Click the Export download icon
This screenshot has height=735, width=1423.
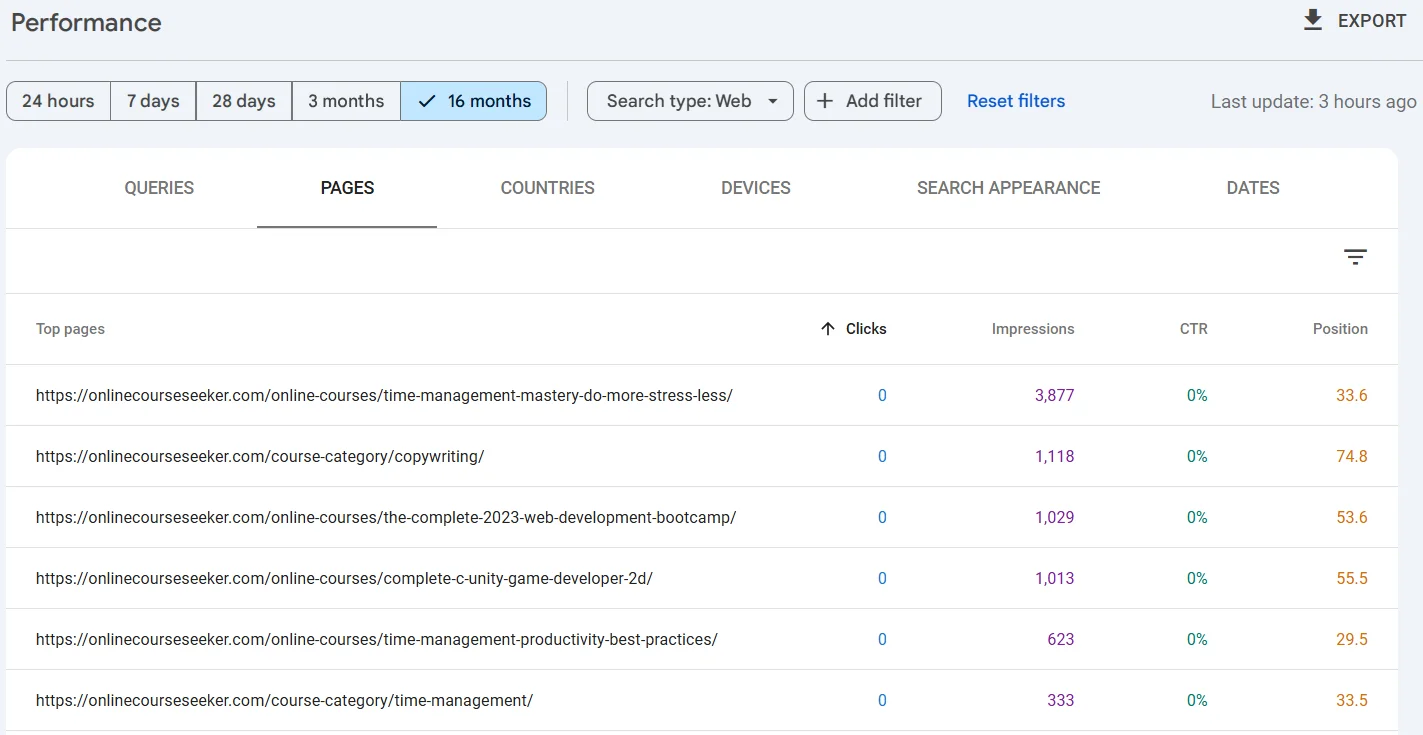[1313, 20]
